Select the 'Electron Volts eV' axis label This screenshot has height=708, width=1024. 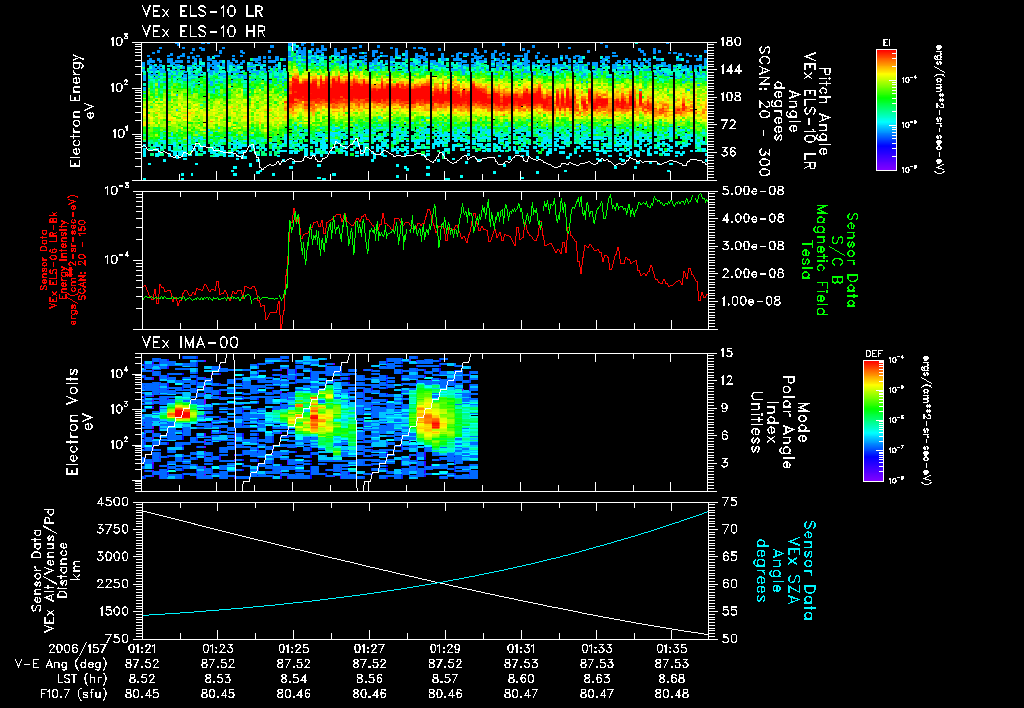point(79,422)
